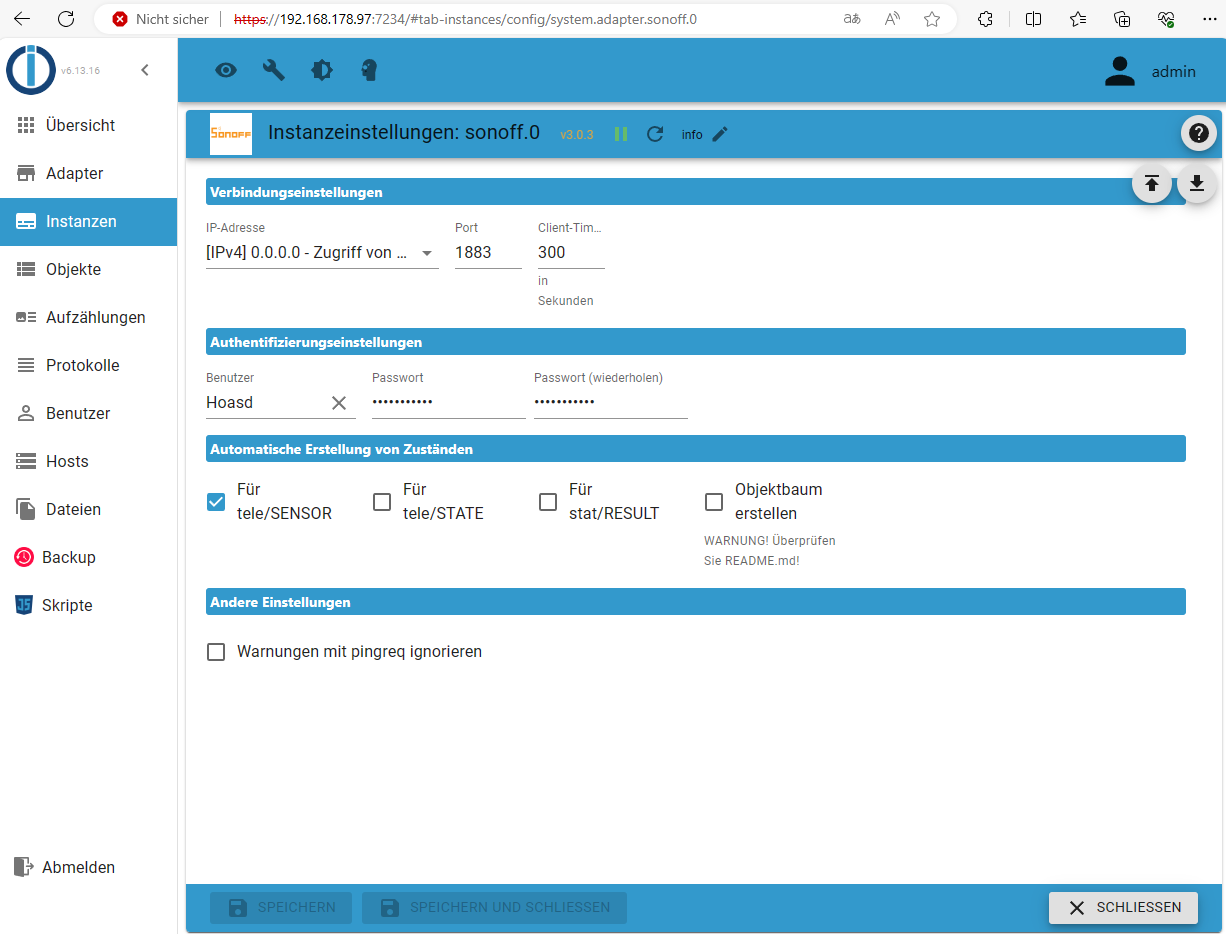This screenshot has height=934, width=1226.
Task: Open the IP-Adresse dropdown
Action: coord(322,253)
